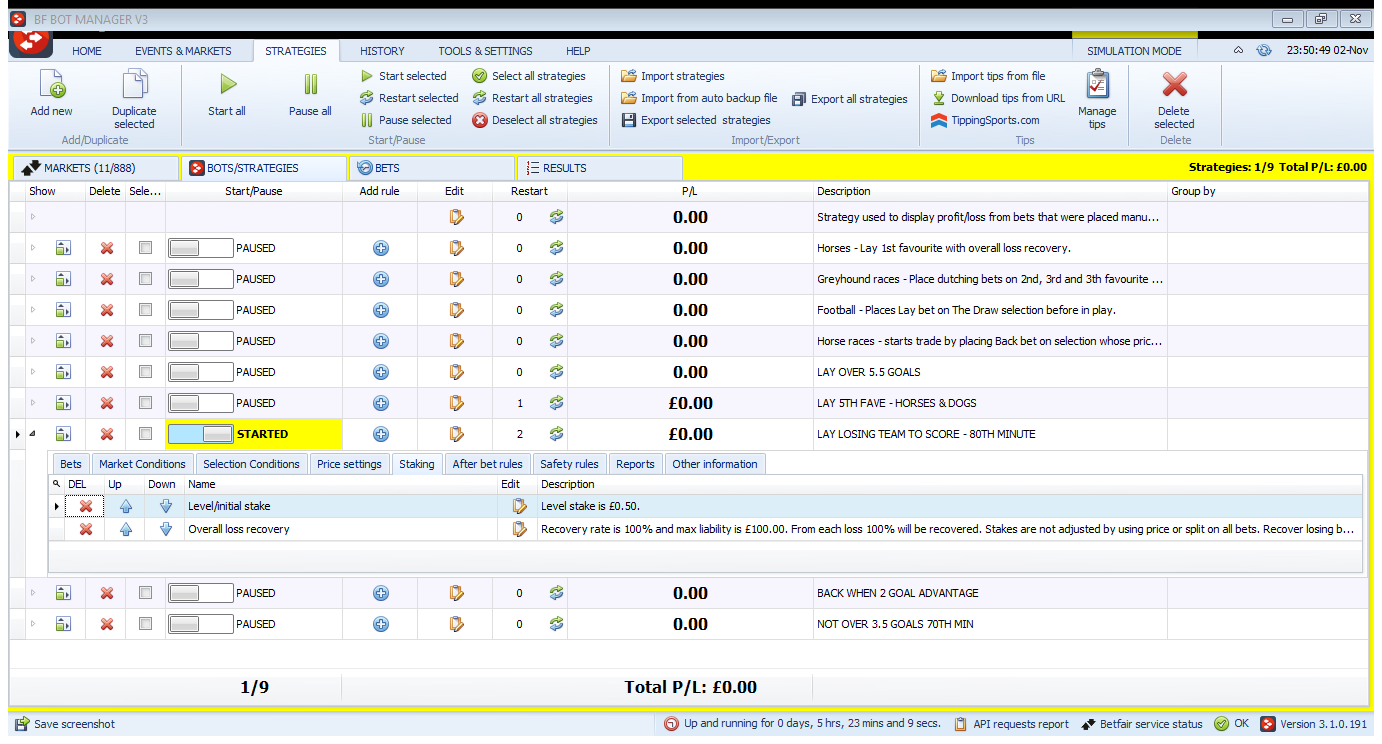1382x744 pixels.
Task: Select checkbox for Horses Lay 1st favourite strategy
Action: [146, 248]
